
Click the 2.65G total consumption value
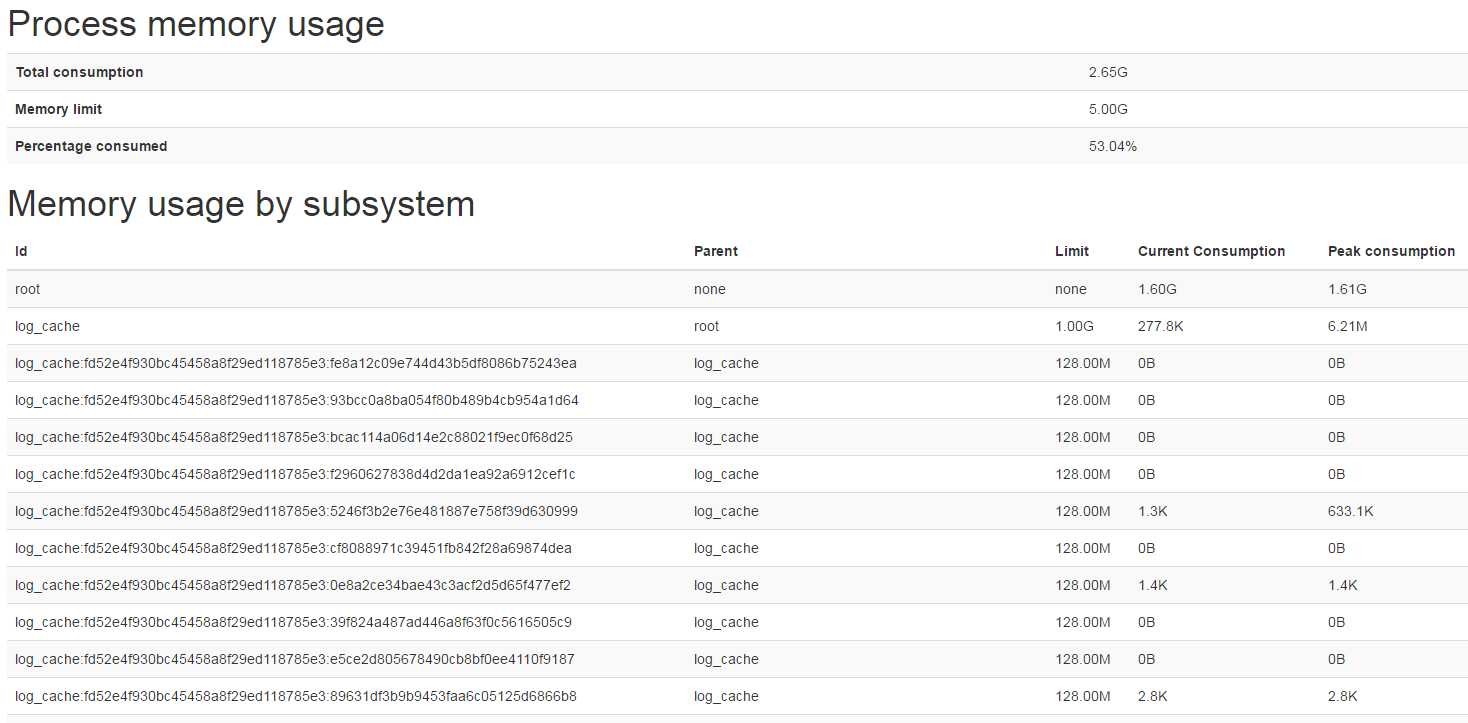click(x=1108, y=72)
